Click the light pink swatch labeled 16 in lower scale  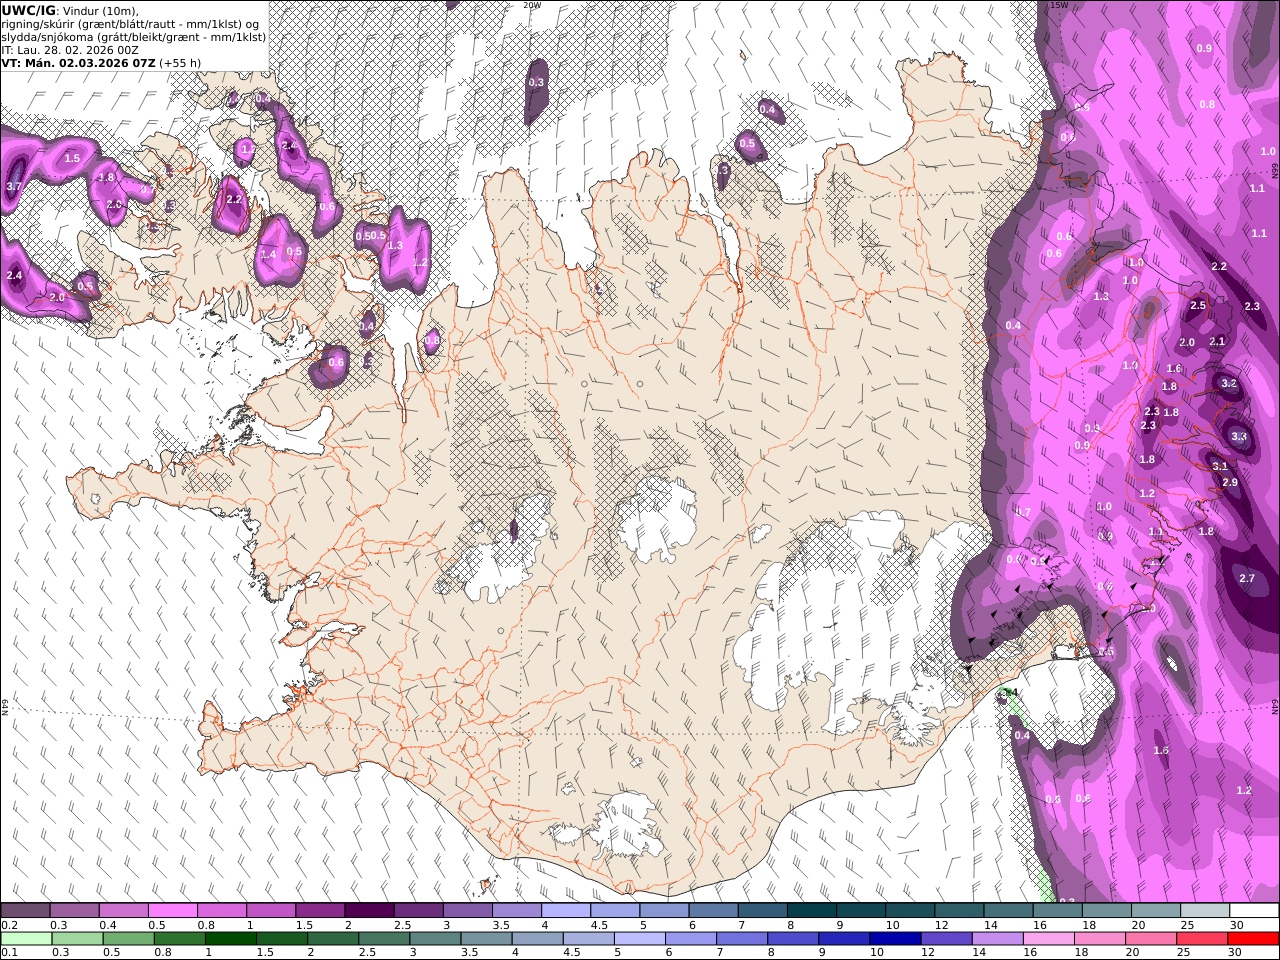(x=1048, y=938)
